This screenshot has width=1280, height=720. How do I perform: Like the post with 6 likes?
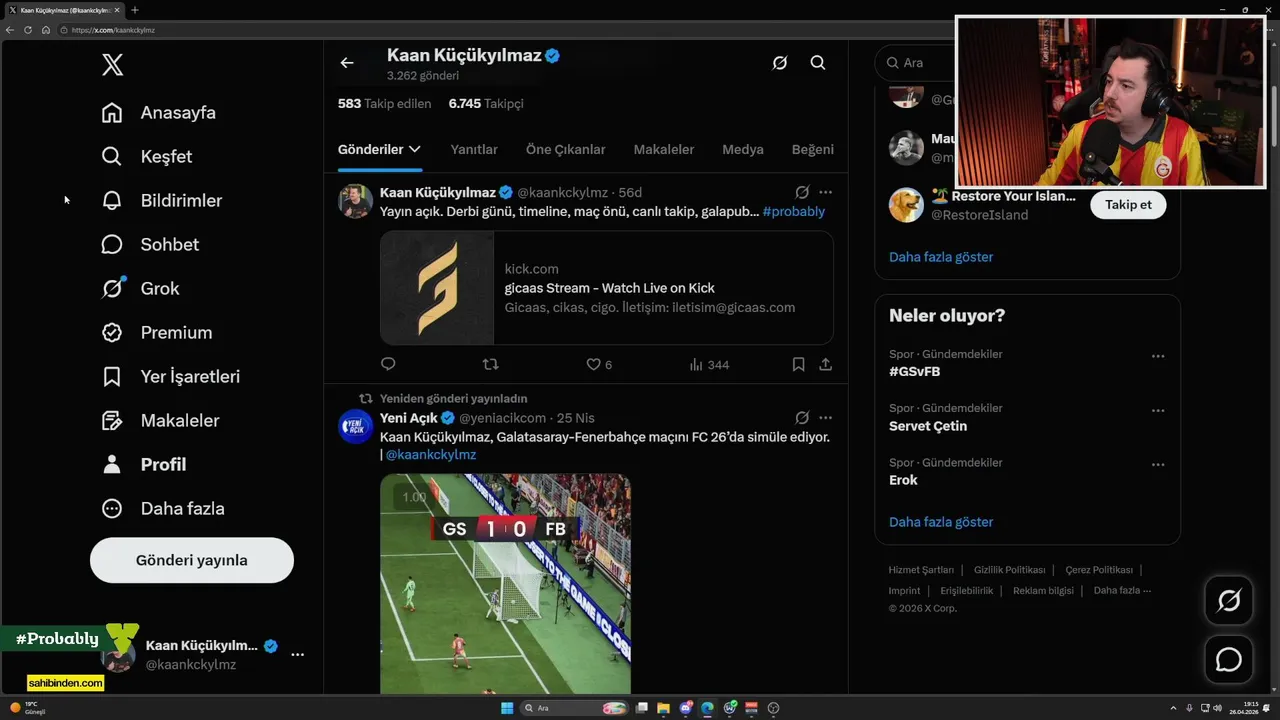tap(599, 365)
